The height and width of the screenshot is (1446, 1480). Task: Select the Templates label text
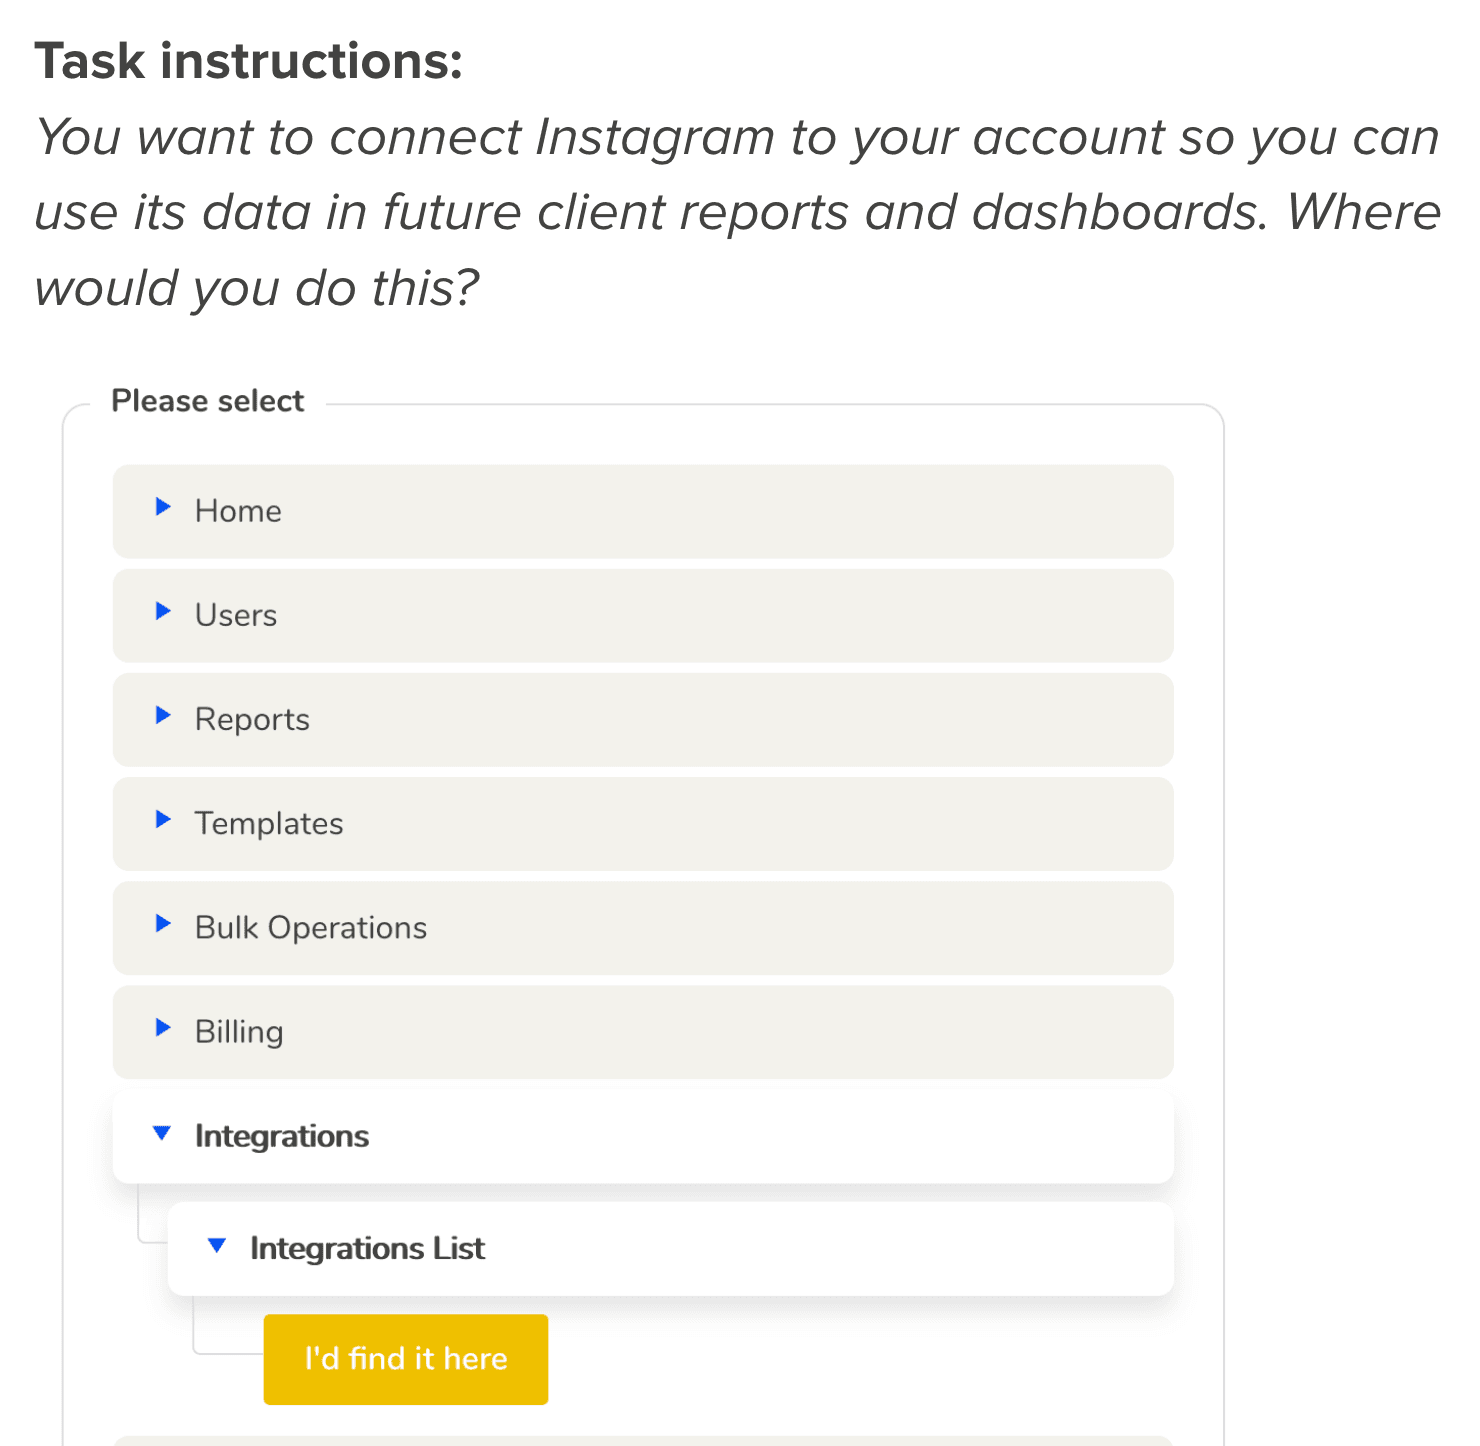(269, 823)
